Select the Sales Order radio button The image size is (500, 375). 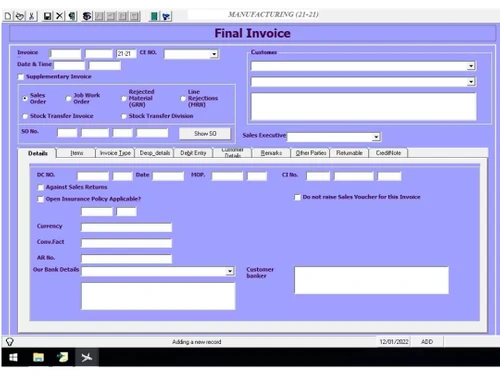pyautogui.click(x=25, y=98)
